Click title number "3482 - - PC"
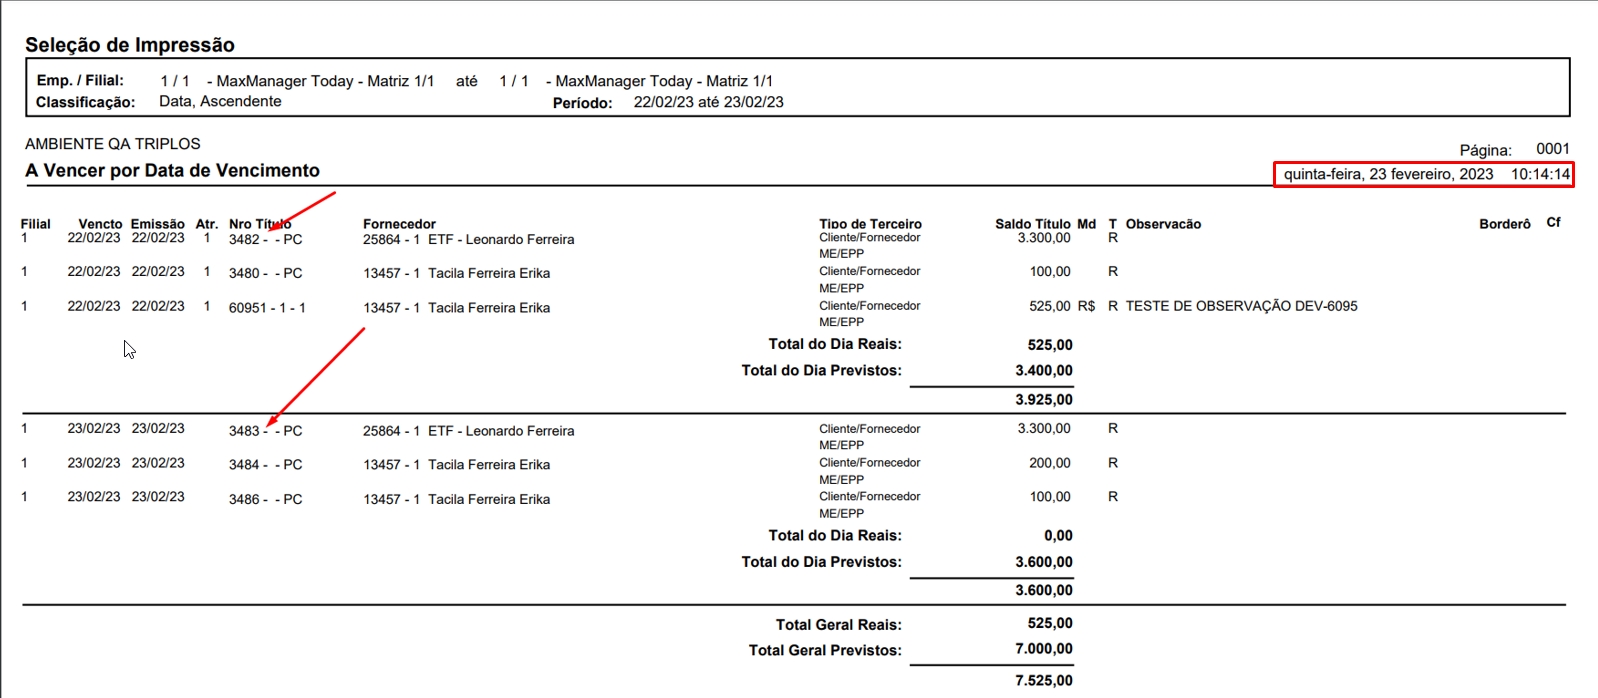1598x698 pixels. [x=265, y=240]
